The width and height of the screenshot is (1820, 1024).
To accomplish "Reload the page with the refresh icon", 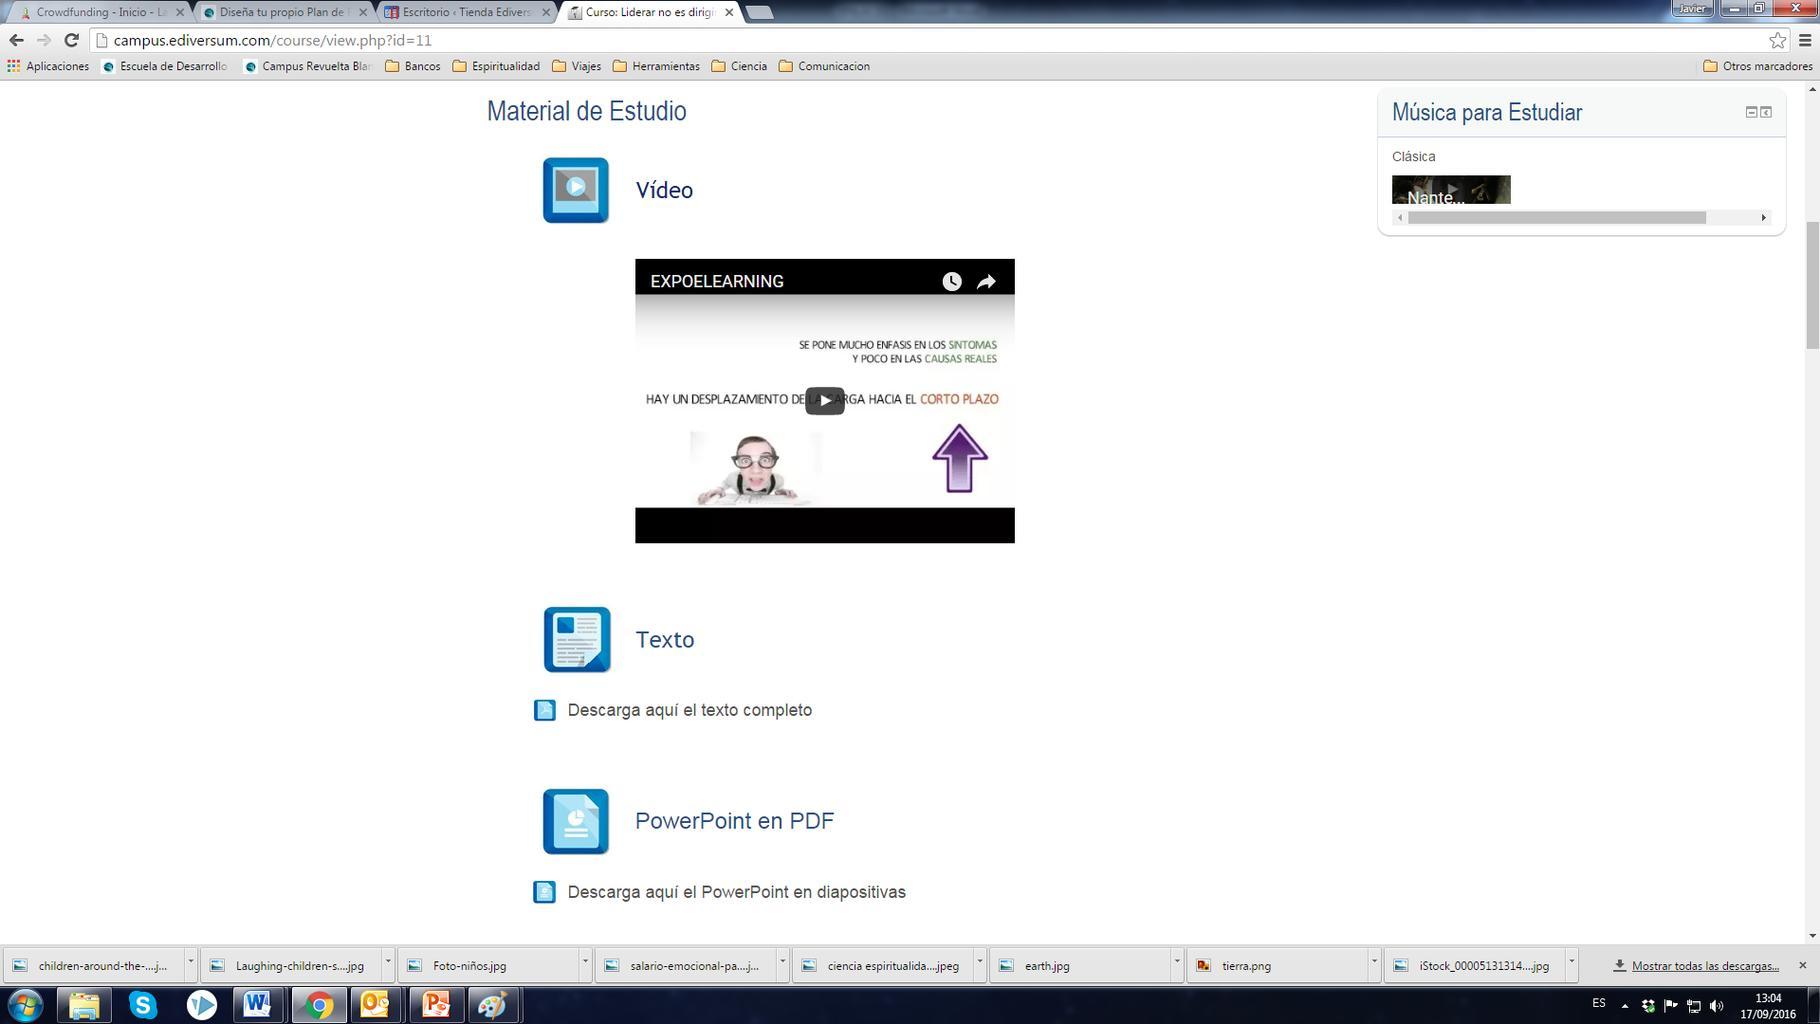I will coord(71,41).
